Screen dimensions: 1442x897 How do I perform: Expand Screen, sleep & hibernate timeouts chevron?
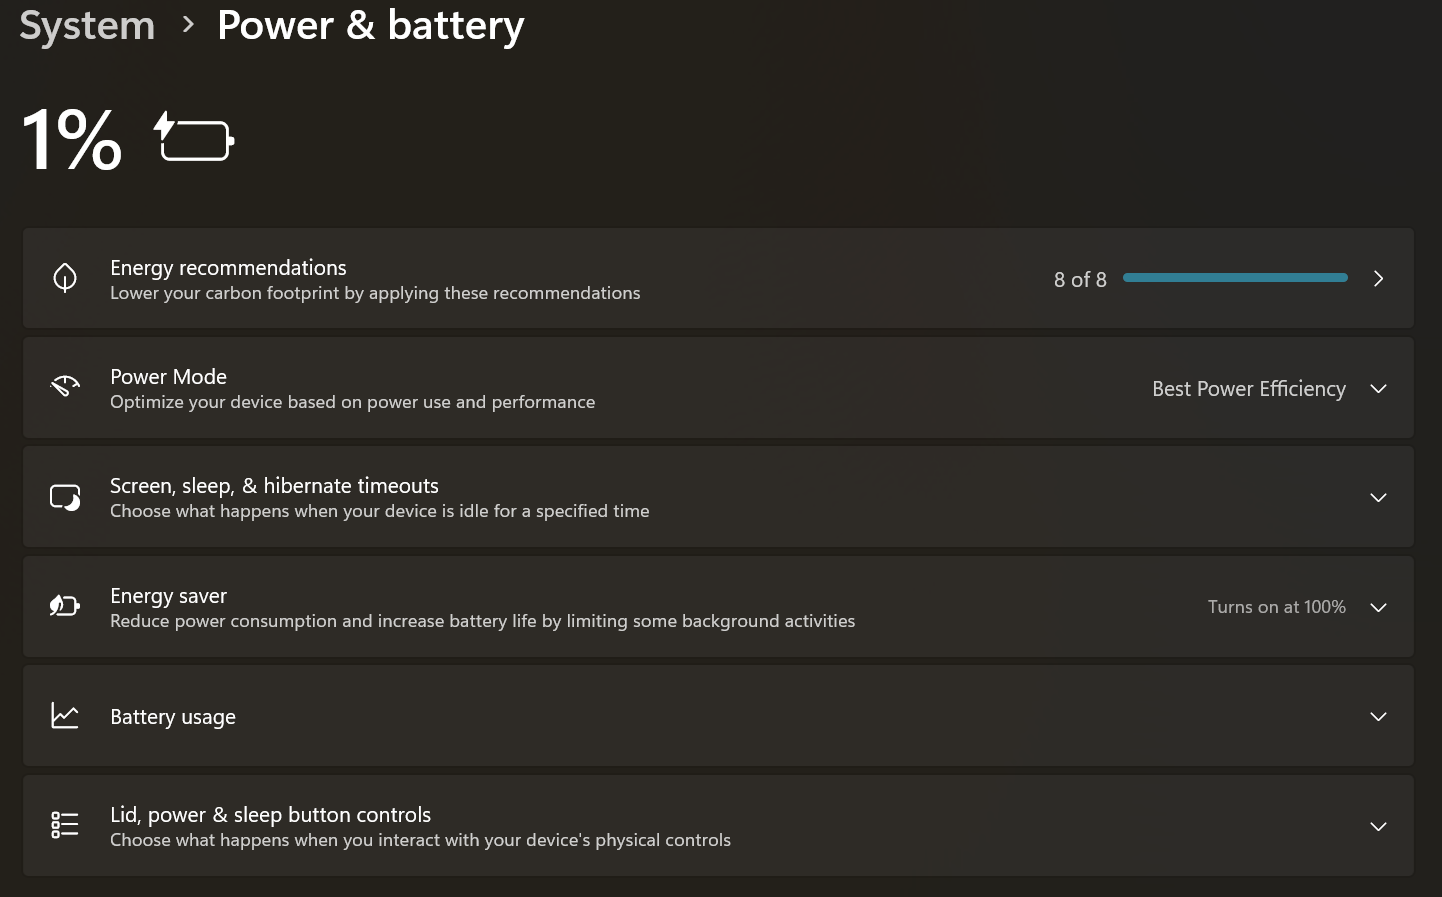1378,498
